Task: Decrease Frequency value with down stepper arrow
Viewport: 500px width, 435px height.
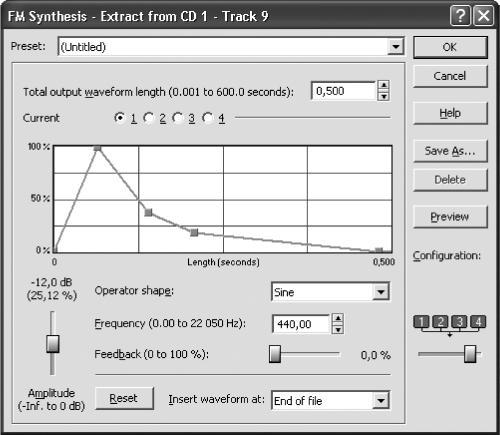Action: [338, 329]
